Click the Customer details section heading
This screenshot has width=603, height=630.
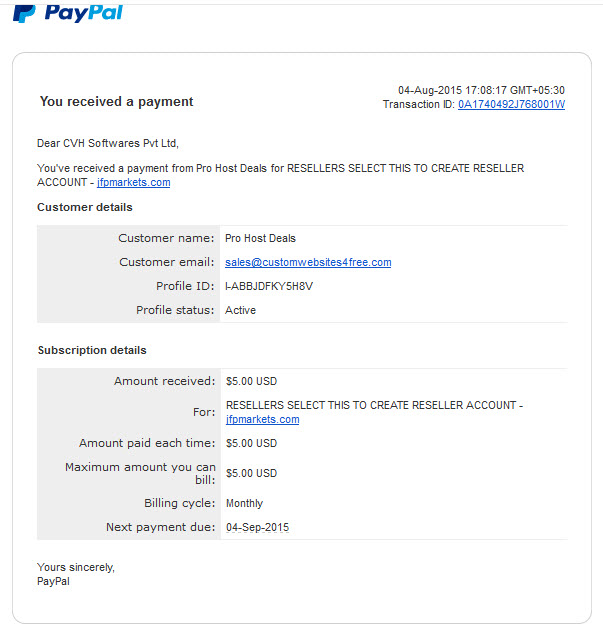(x=85, y=207)
